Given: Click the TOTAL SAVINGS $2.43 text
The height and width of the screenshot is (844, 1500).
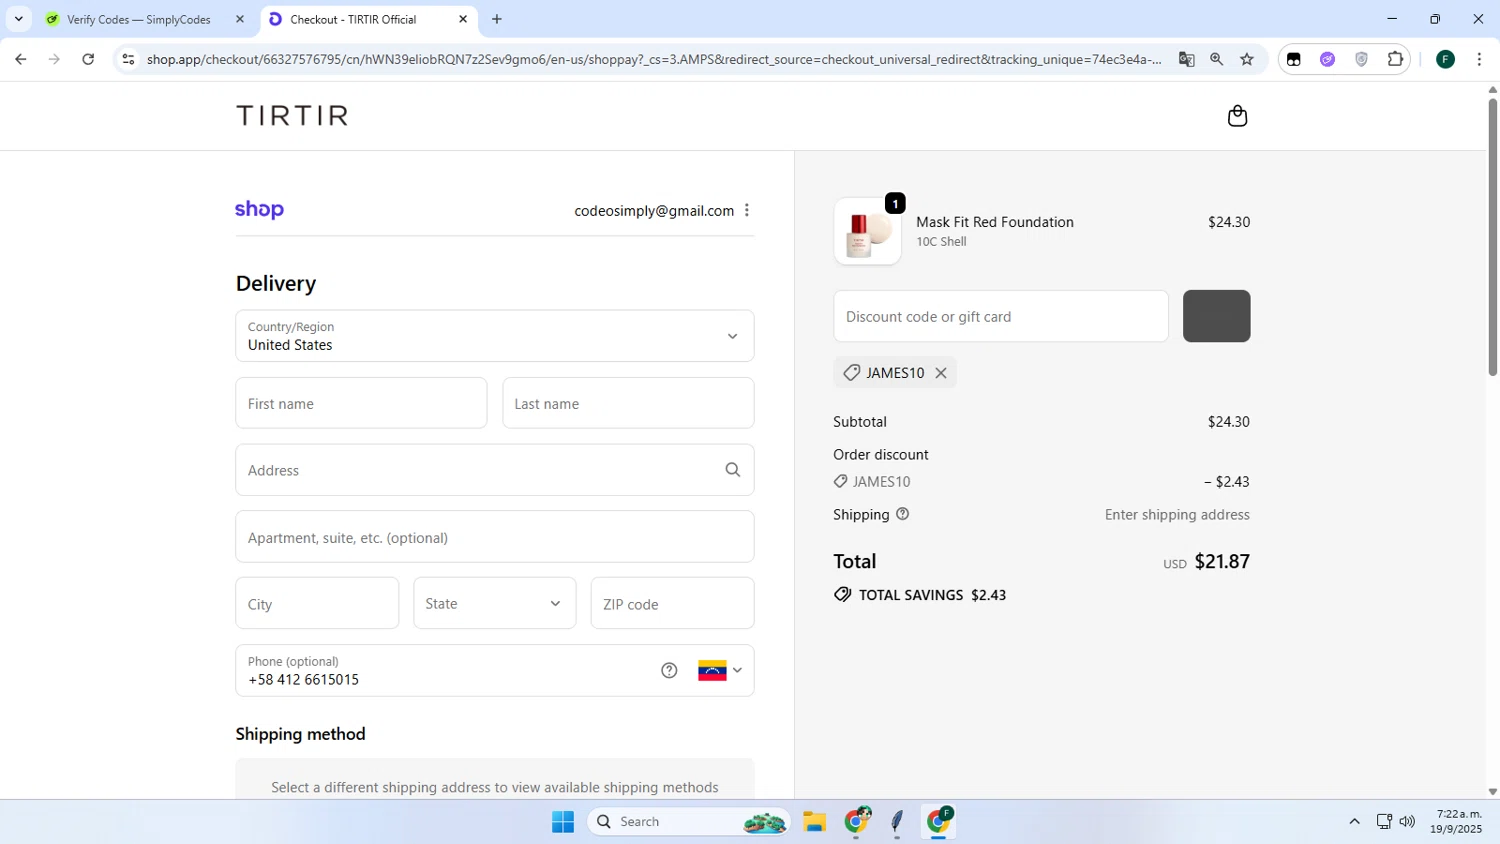Looking at the screenshot, I should click(x=932, y=595).
